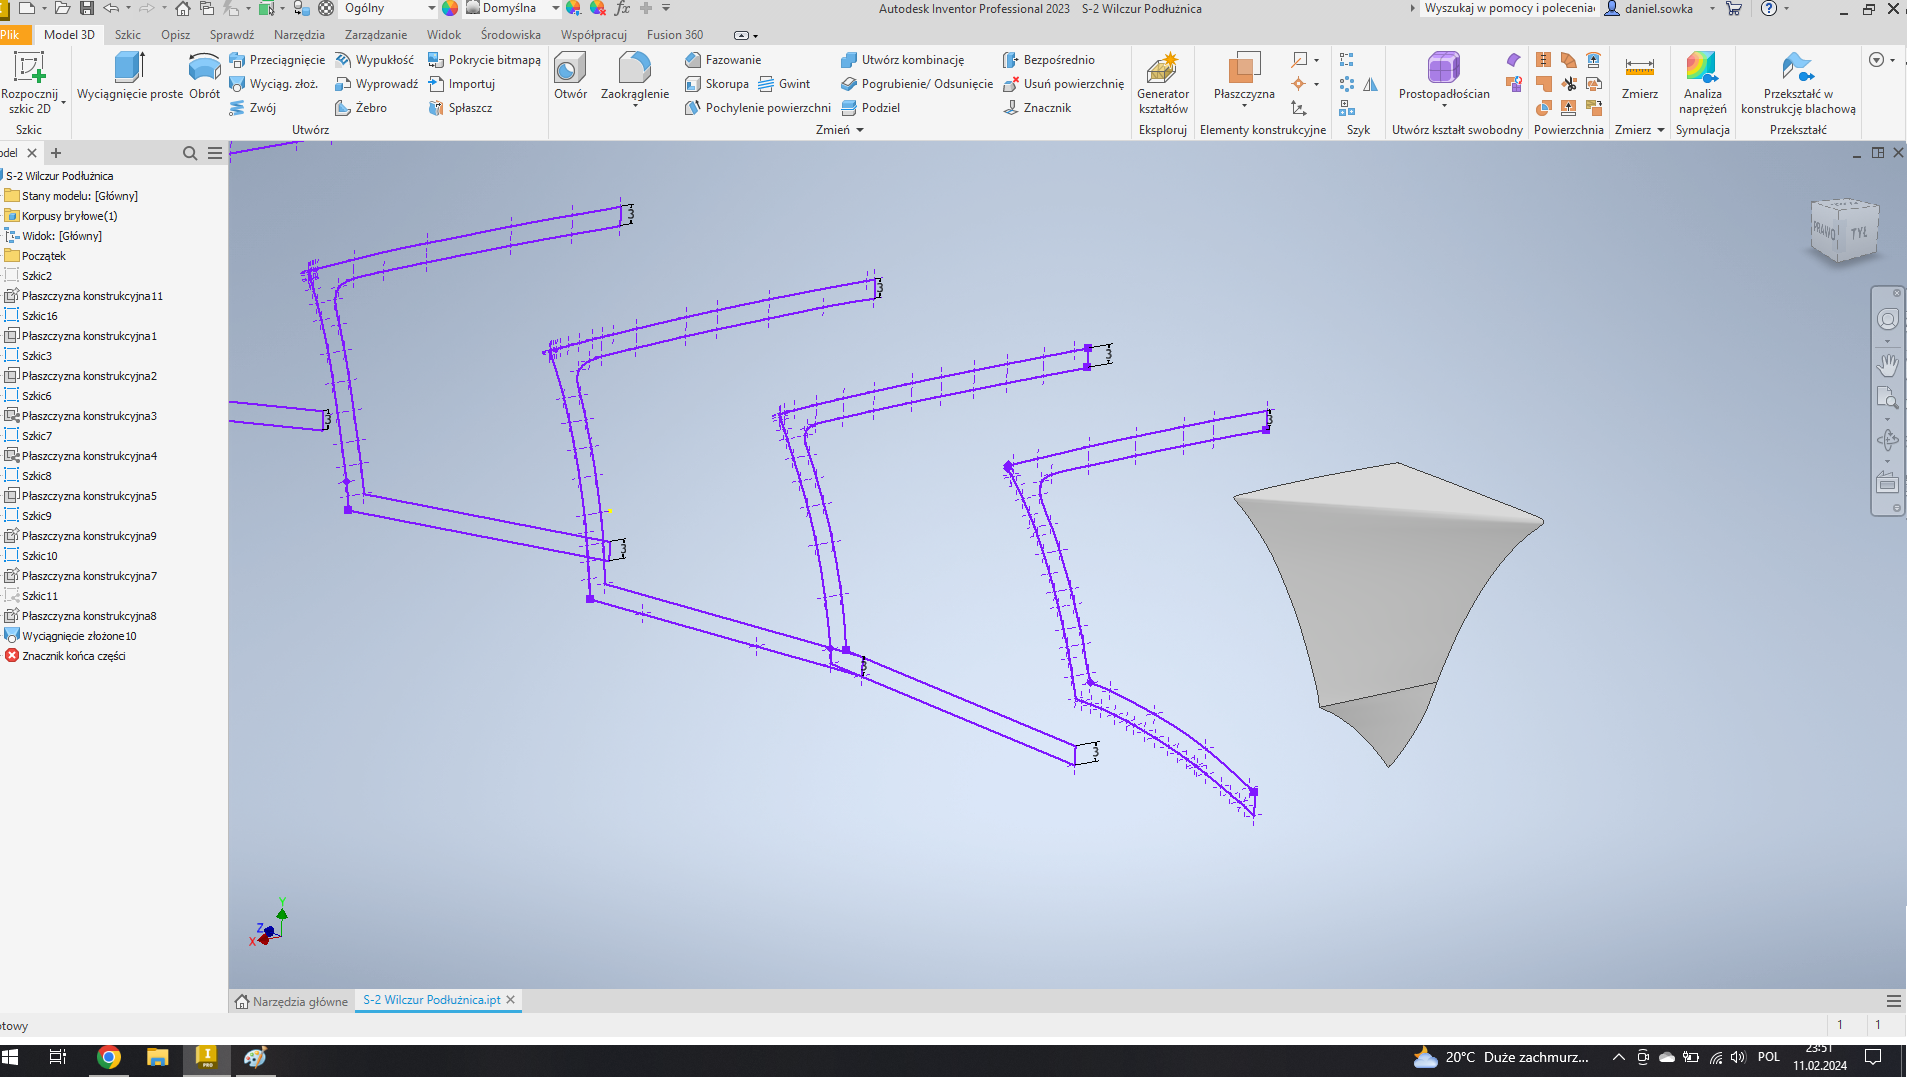Choose the Skorupa shell tool
This screenshot has width=1907, height=1080.
tap(717, 84)
